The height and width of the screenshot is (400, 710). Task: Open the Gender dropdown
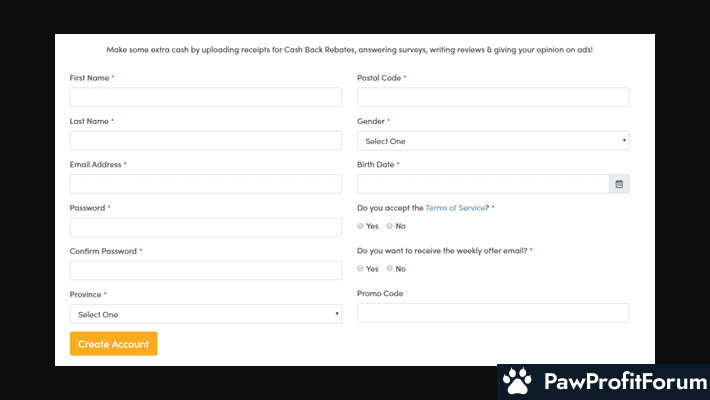[x=493, y=141]
